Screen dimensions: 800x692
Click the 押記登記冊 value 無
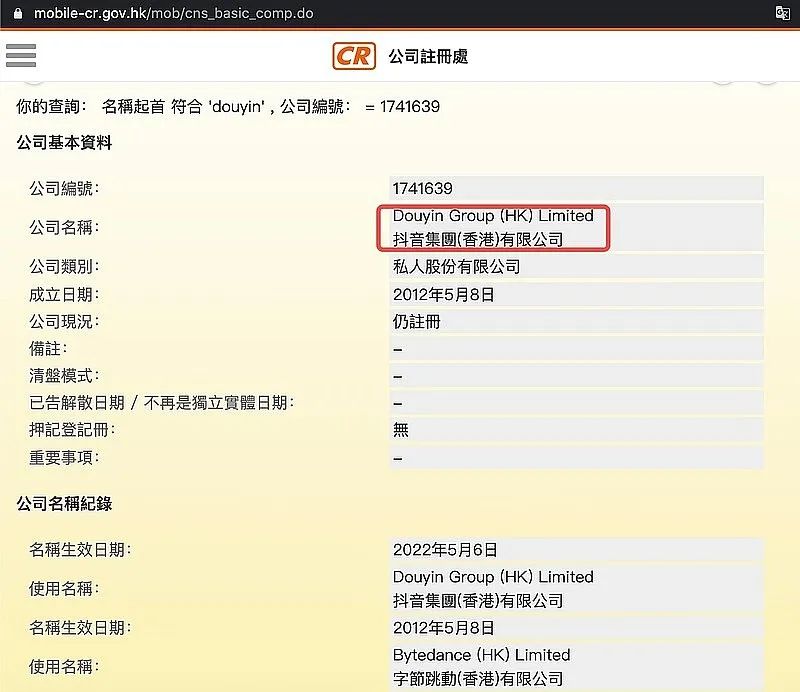pyautogui.click(x=401, y=430)
